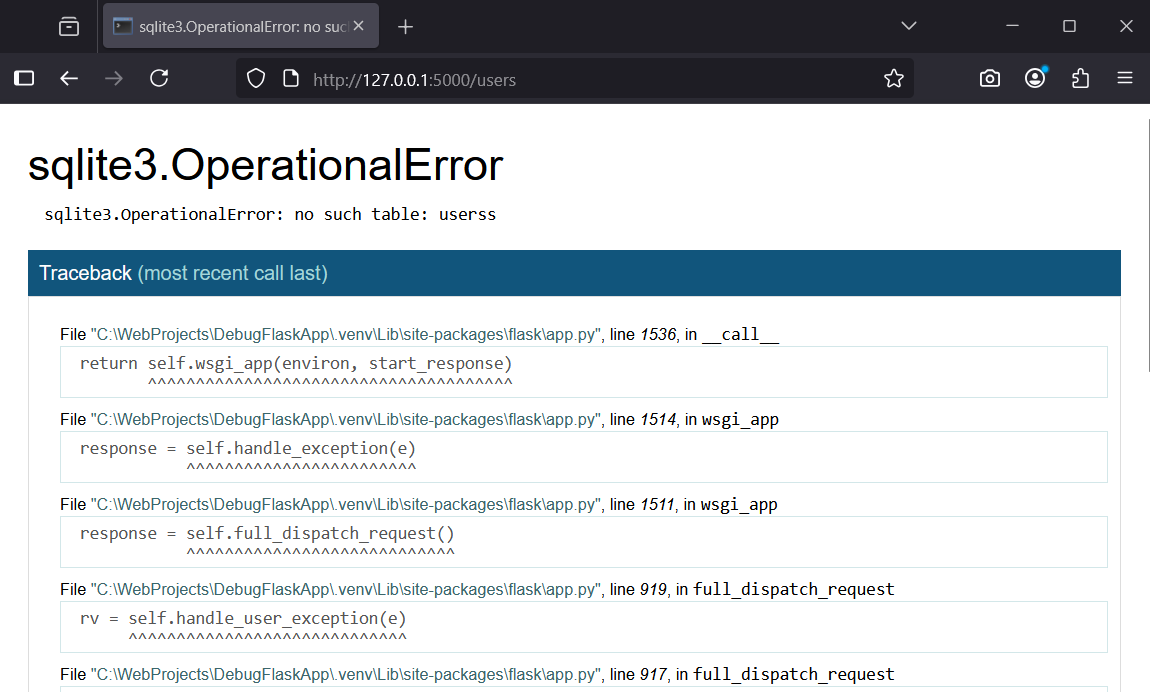Open the extensions puzzle icon
This screenshot has height=692, width=1150.
pyautogui.click(x=1080, y=78)
